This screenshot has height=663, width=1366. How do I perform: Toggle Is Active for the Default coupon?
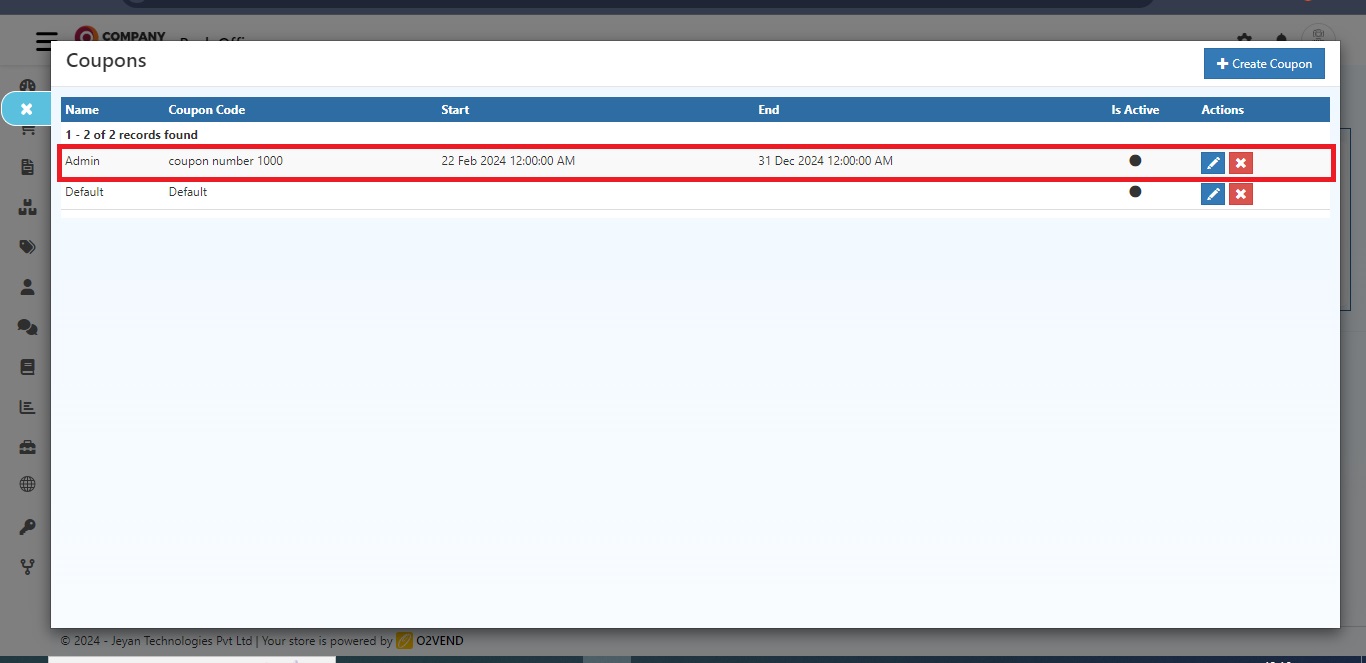(x=1135, y=192)
